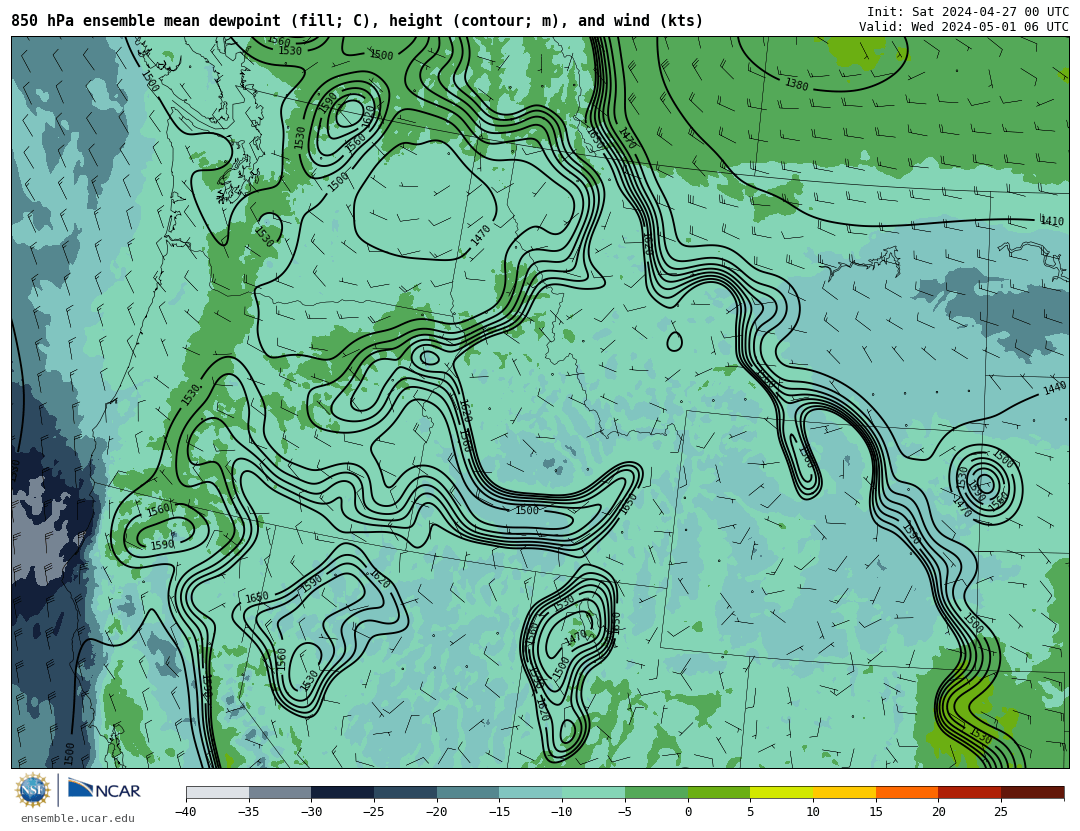Click the -40 colorbar tick label
This screenshot has width=1080, height=831.
(185, 812)
